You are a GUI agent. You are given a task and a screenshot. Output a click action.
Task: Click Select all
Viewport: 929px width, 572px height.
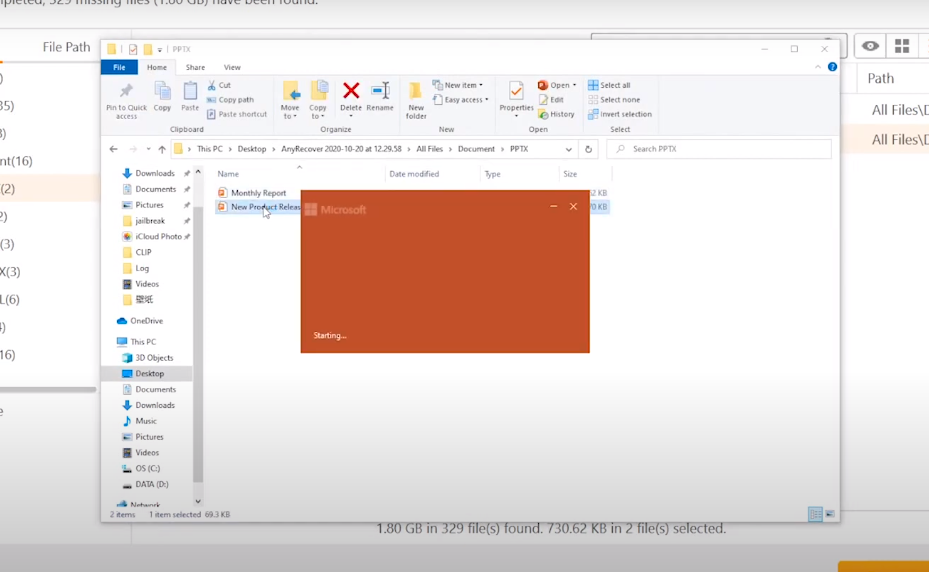point(609,85)
